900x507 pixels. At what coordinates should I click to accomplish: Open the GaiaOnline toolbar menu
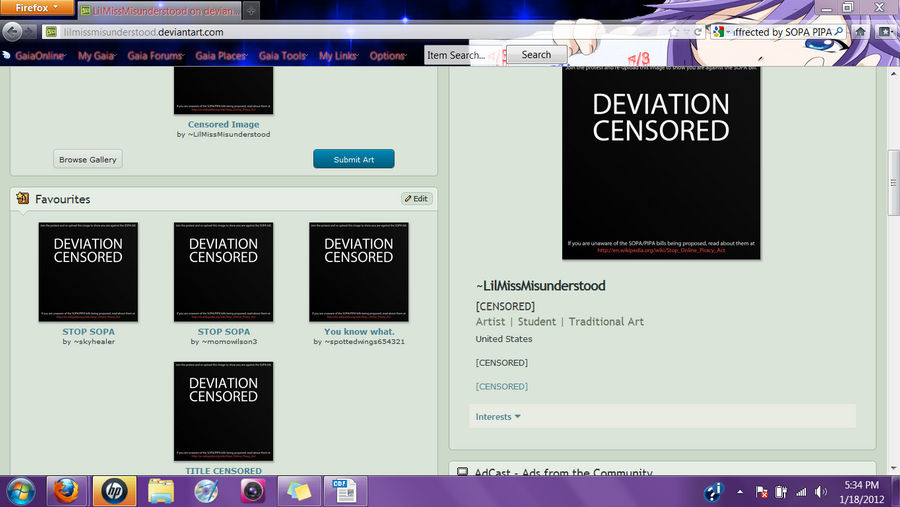tap(40, 56)
